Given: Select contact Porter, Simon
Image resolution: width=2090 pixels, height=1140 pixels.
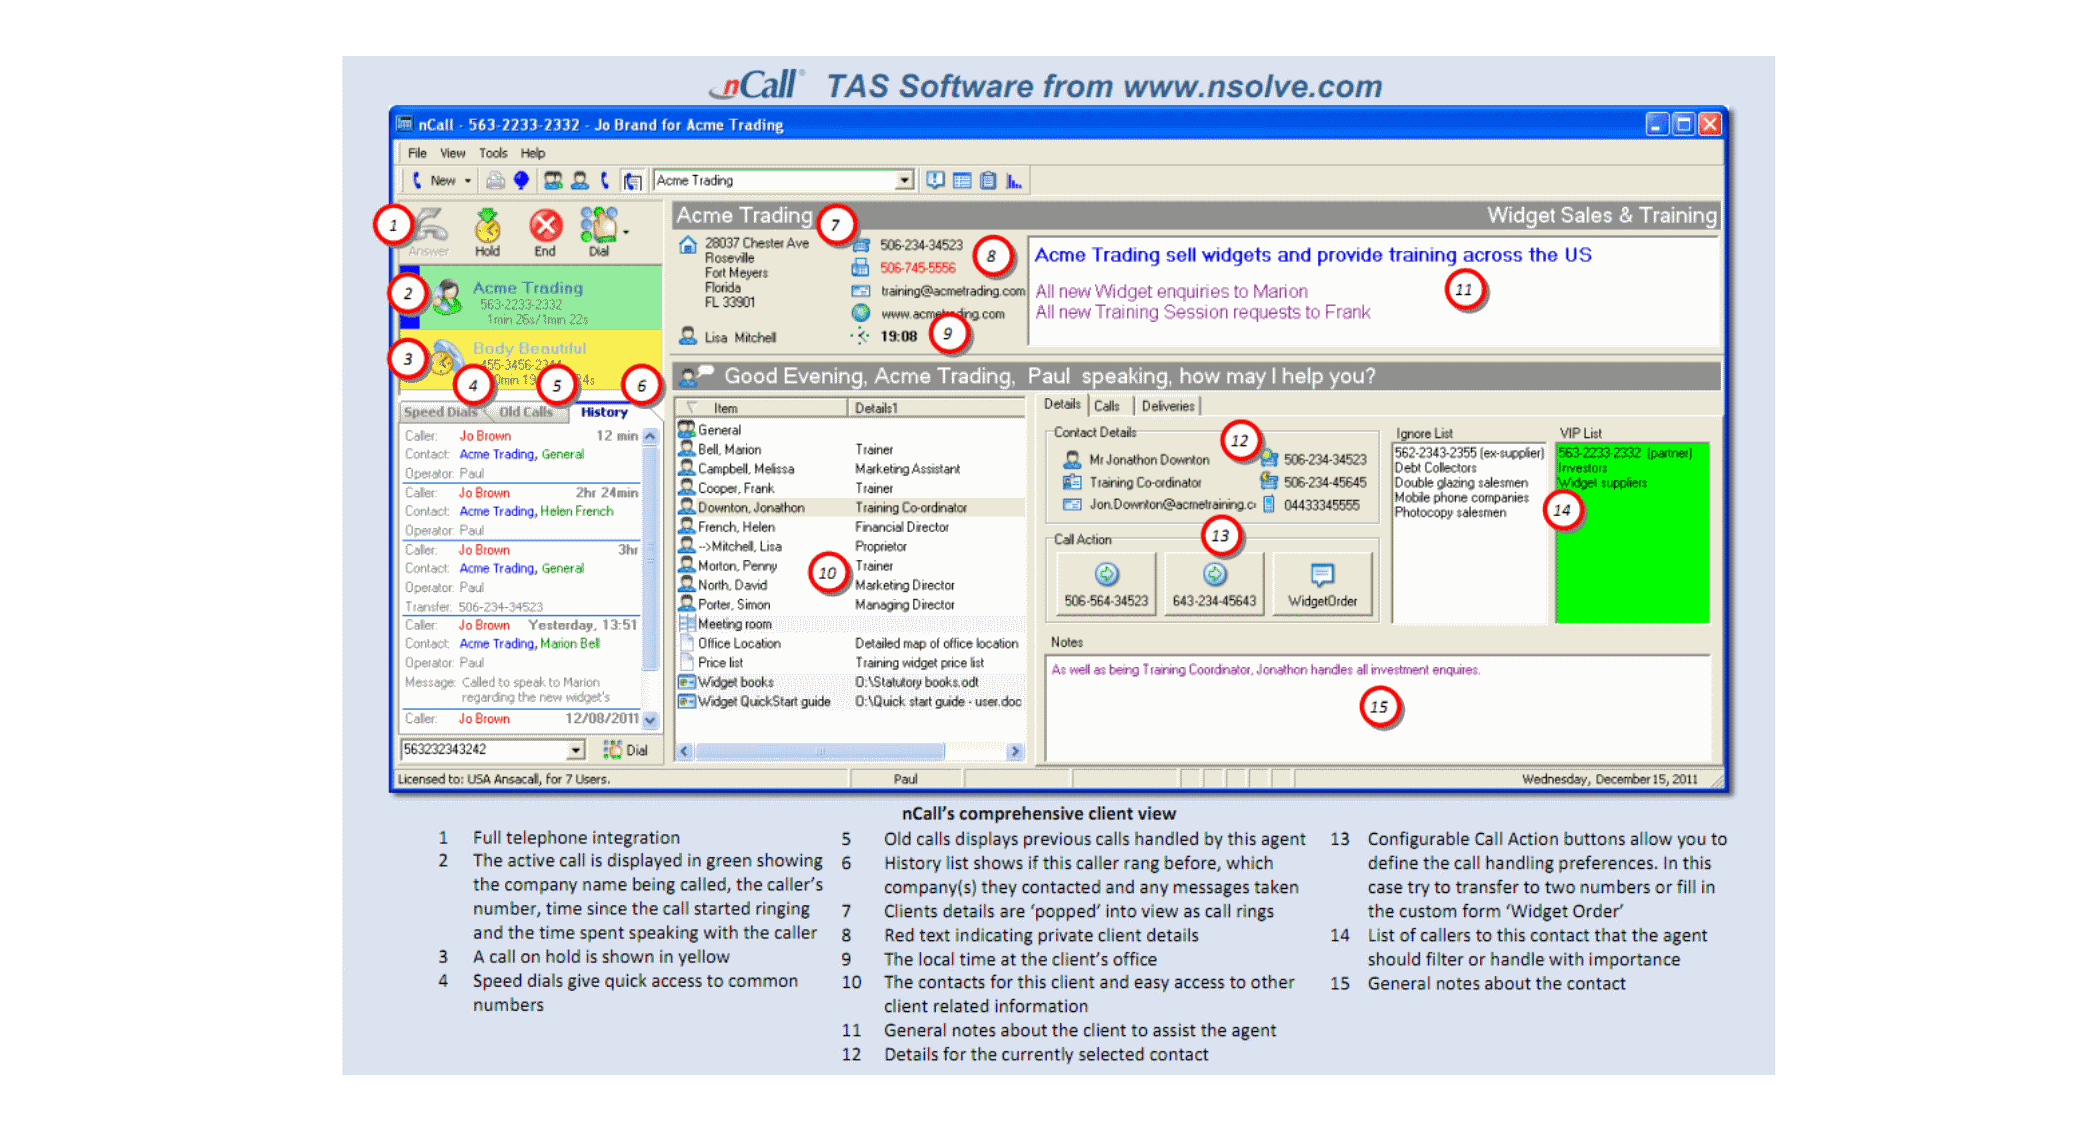Looking at the screenshot, I should pos(850,605).
